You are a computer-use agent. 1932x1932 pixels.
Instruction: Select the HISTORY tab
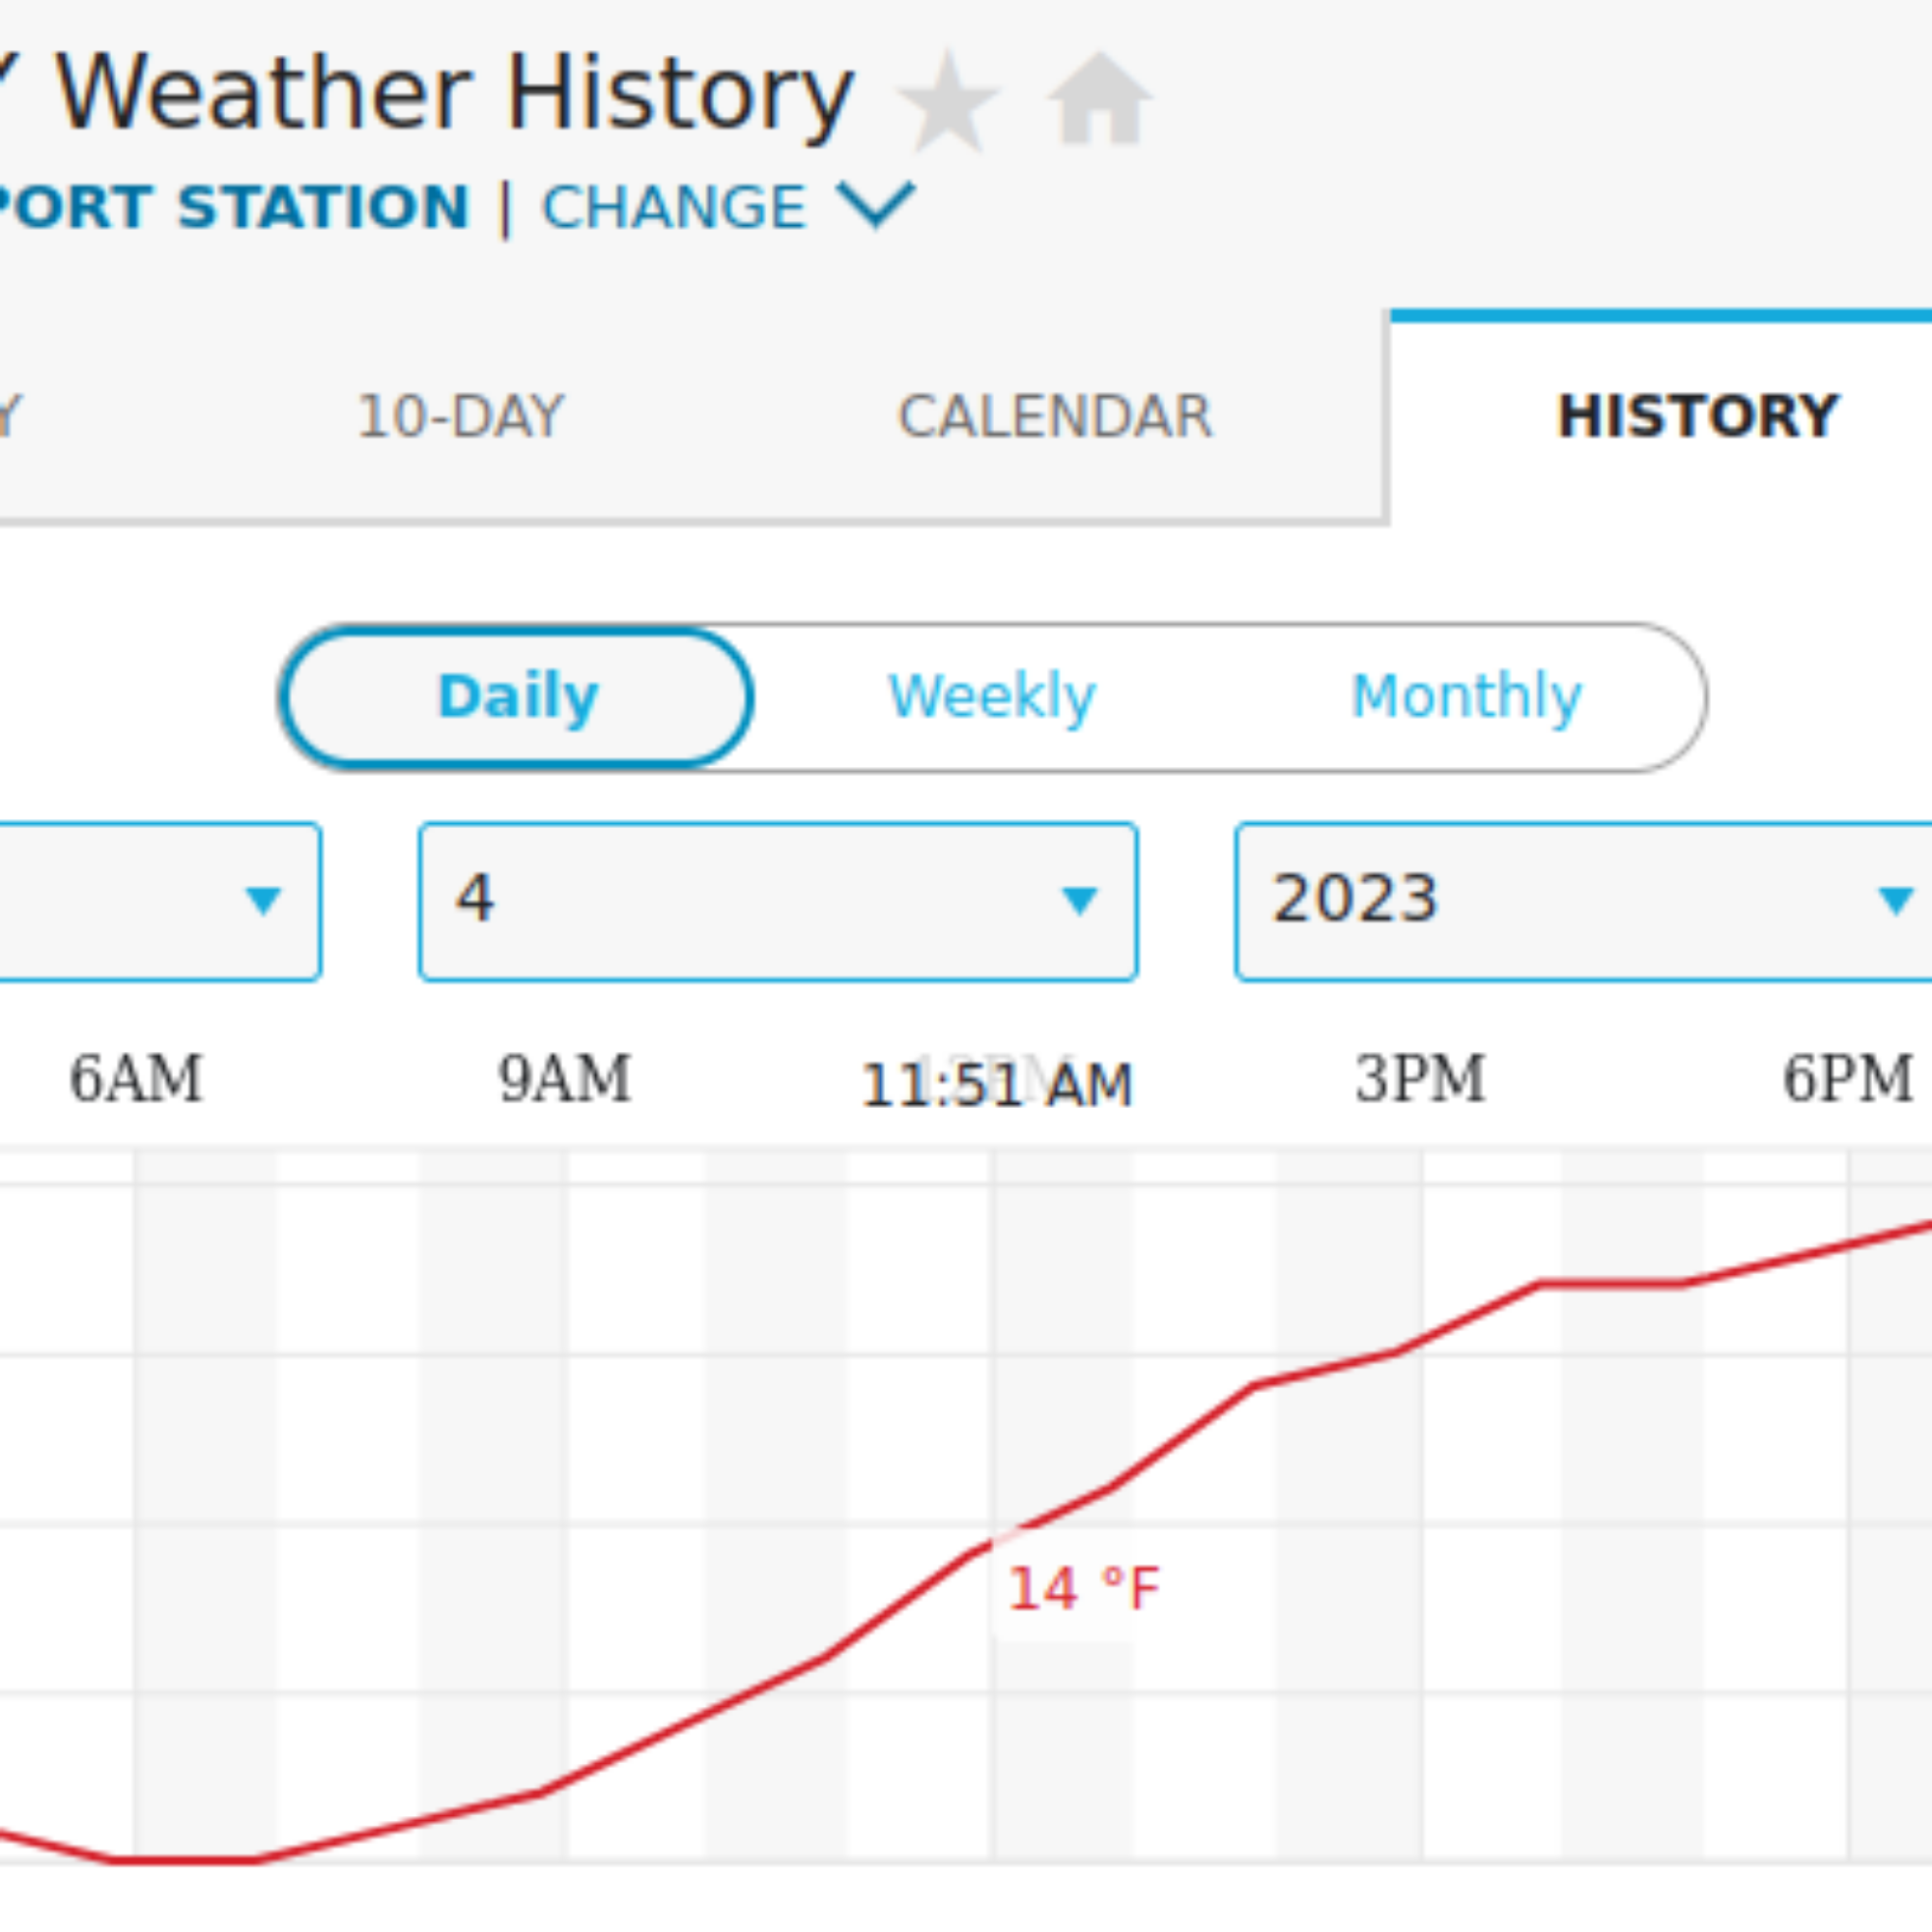1698,416
